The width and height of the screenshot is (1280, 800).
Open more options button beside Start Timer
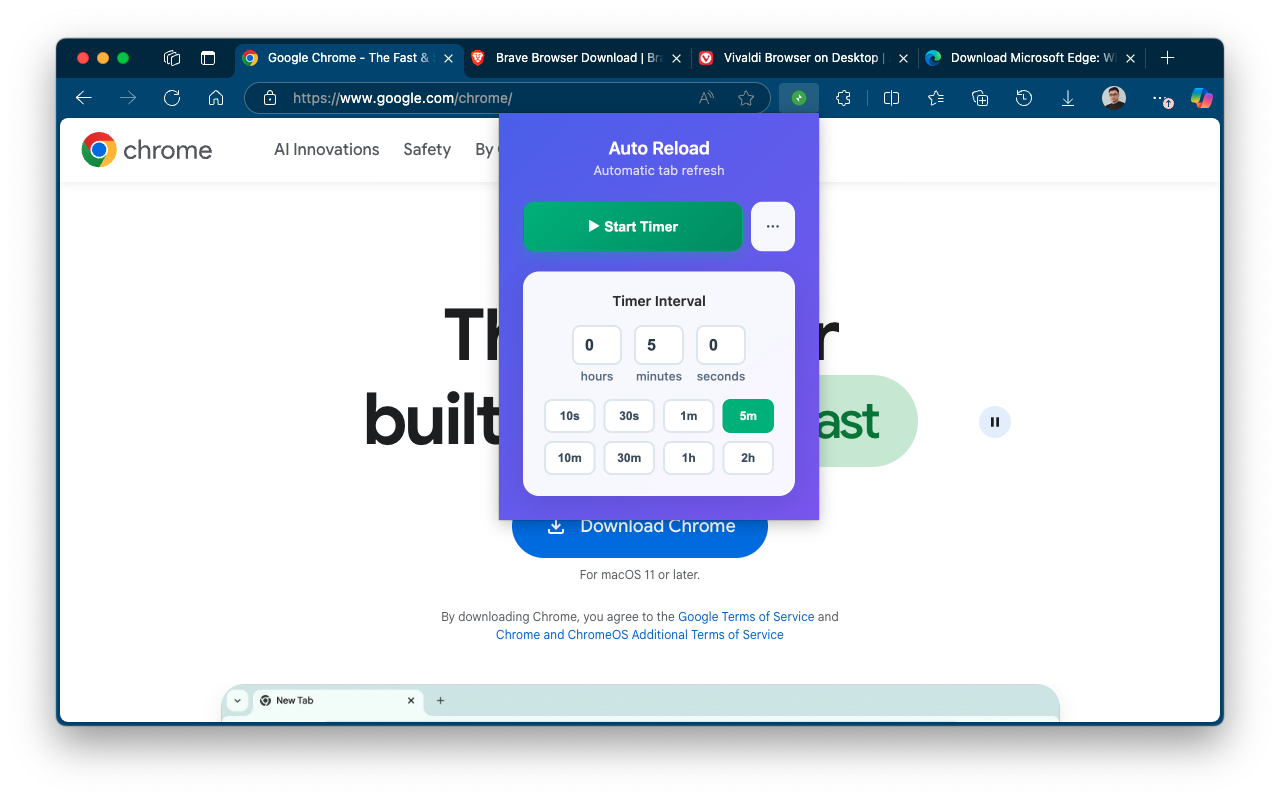coord(773,227)
